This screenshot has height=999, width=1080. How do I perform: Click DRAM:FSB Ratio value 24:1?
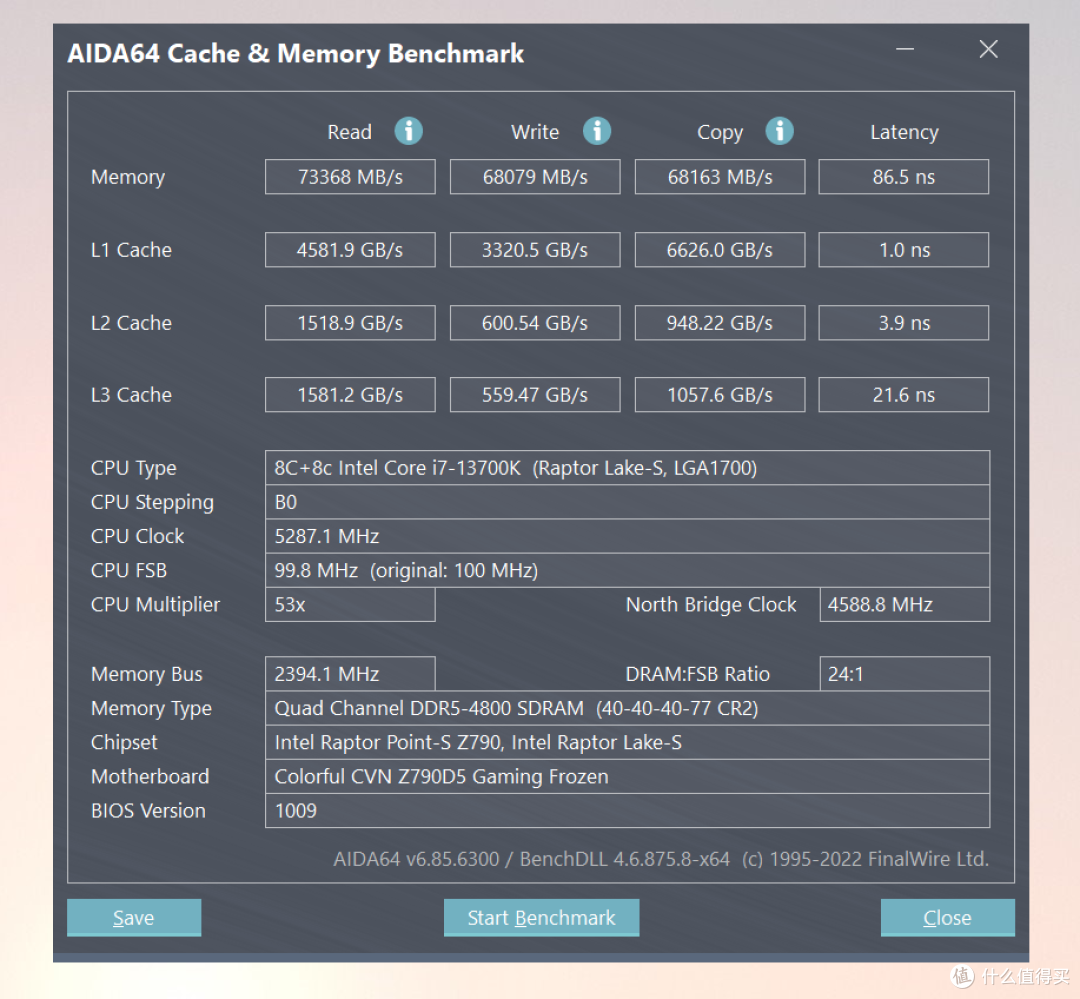[904, 674]
